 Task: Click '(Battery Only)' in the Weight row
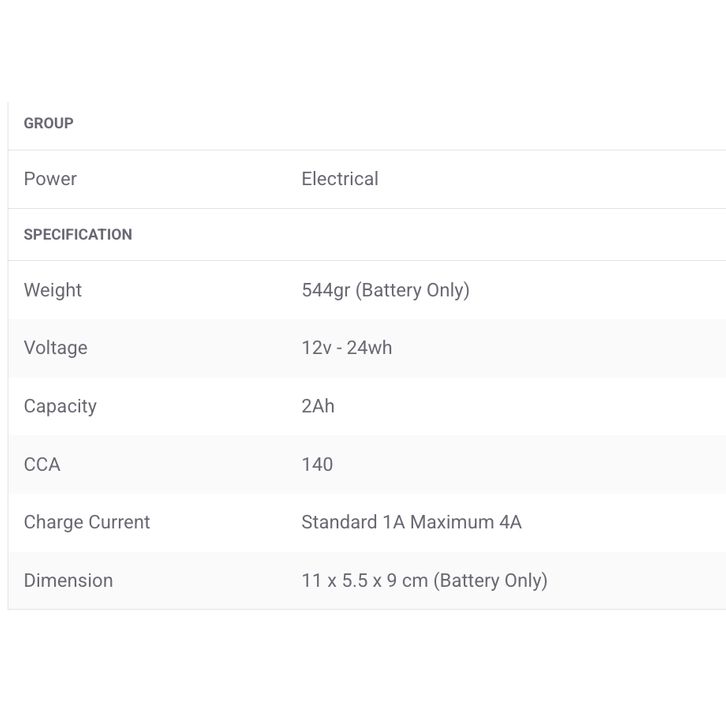point(413,290)
